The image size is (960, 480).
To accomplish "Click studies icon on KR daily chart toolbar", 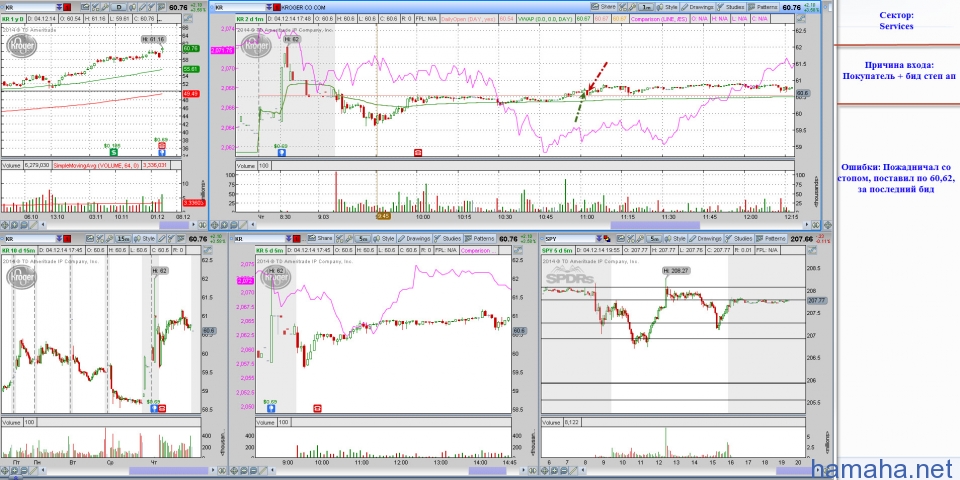I will click(151, 7).
